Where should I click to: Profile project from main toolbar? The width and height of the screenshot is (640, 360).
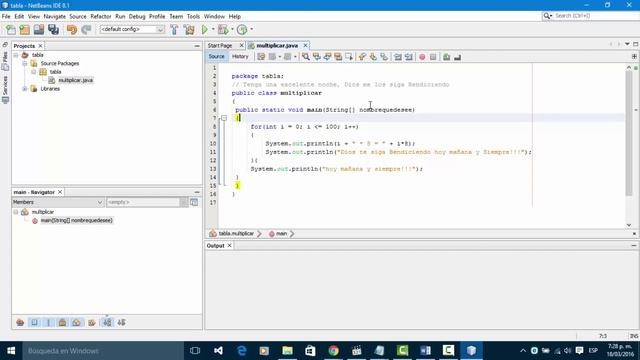point(242,29)
